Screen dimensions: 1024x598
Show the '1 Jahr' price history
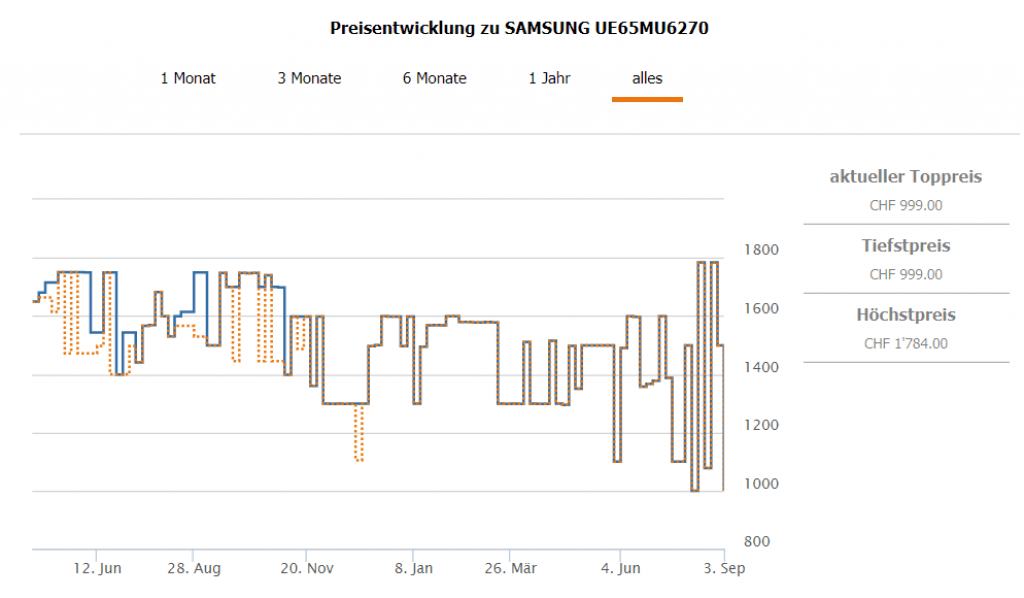click(549, 78)
